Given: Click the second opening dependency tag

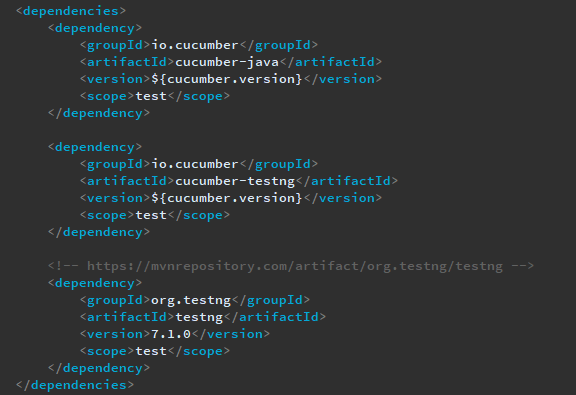Looking at the screenshot, I should pos(95,147).
